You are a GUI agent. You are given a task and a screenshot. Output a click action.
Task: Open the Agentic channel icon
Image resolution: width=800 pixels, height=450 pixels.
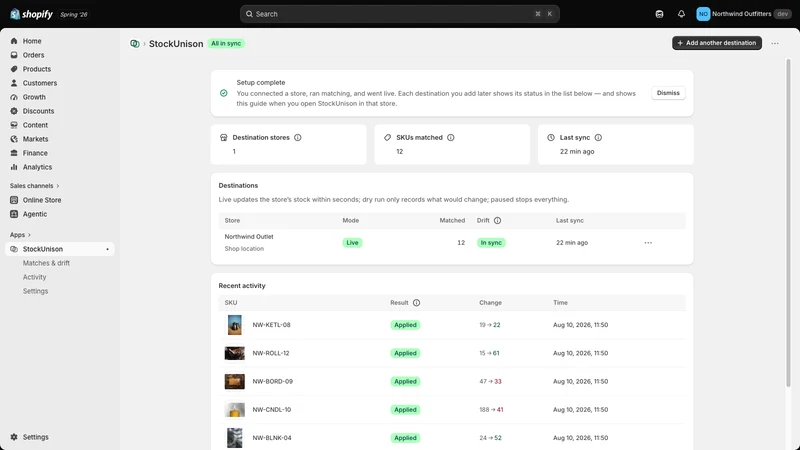click(14, 214)
